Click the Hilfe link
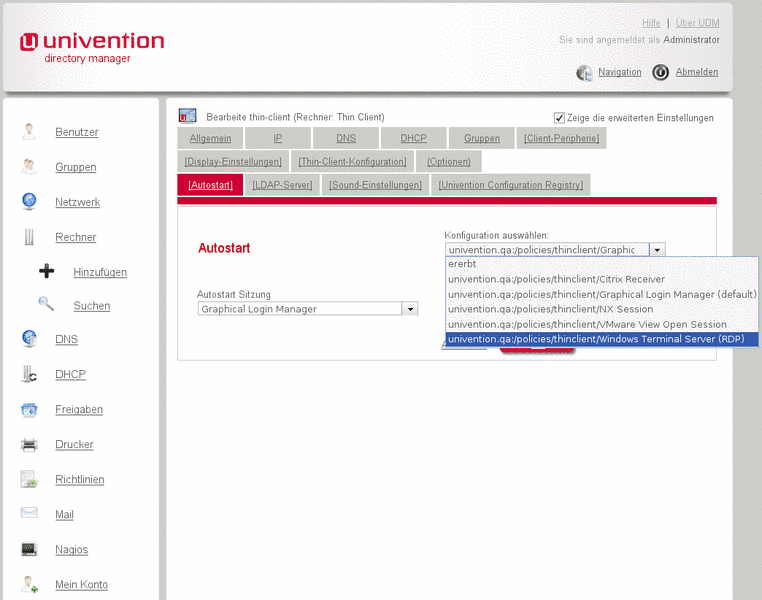The height and width of the screenshot is (600, 762). pyautogui.click(x=651, y=23)
